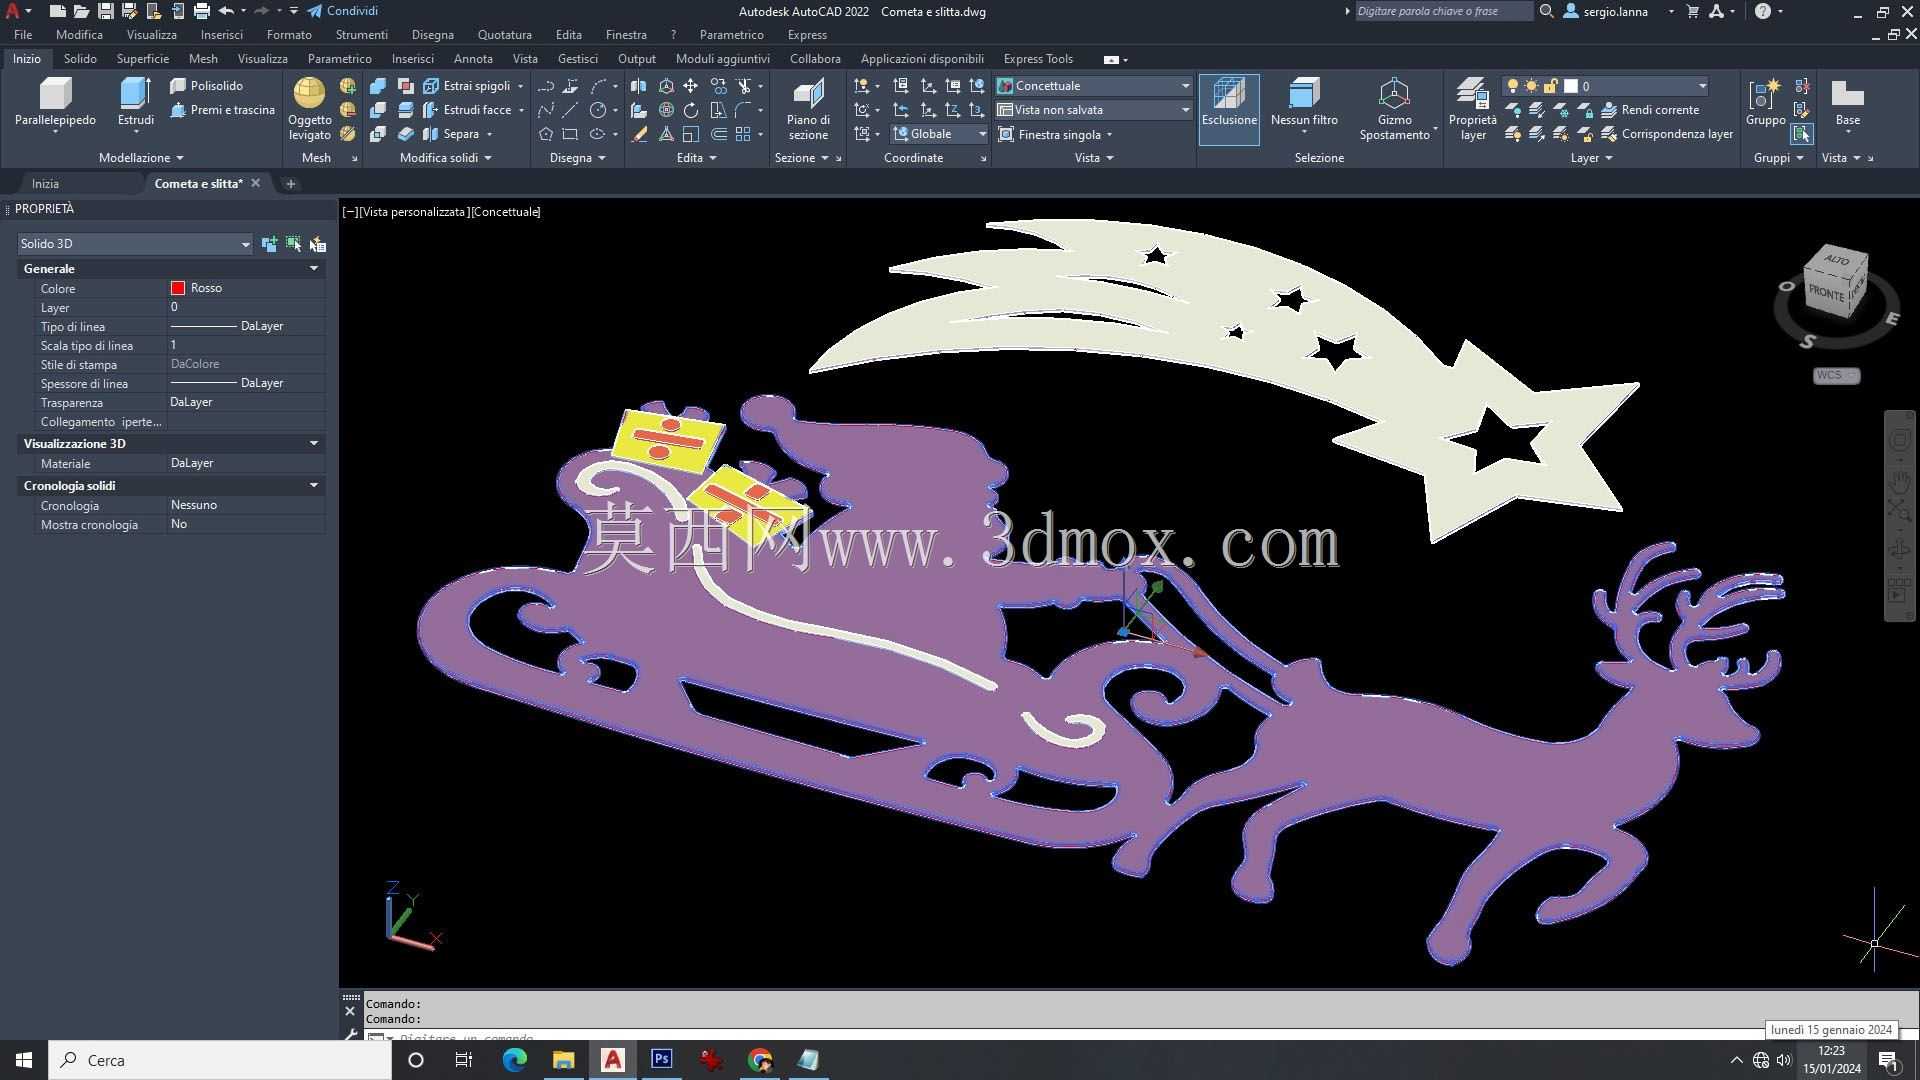This screenshot has width=1920, height=1080.
Task: Click Oggetto levigato mesh tool
Action: coord(309,109)
